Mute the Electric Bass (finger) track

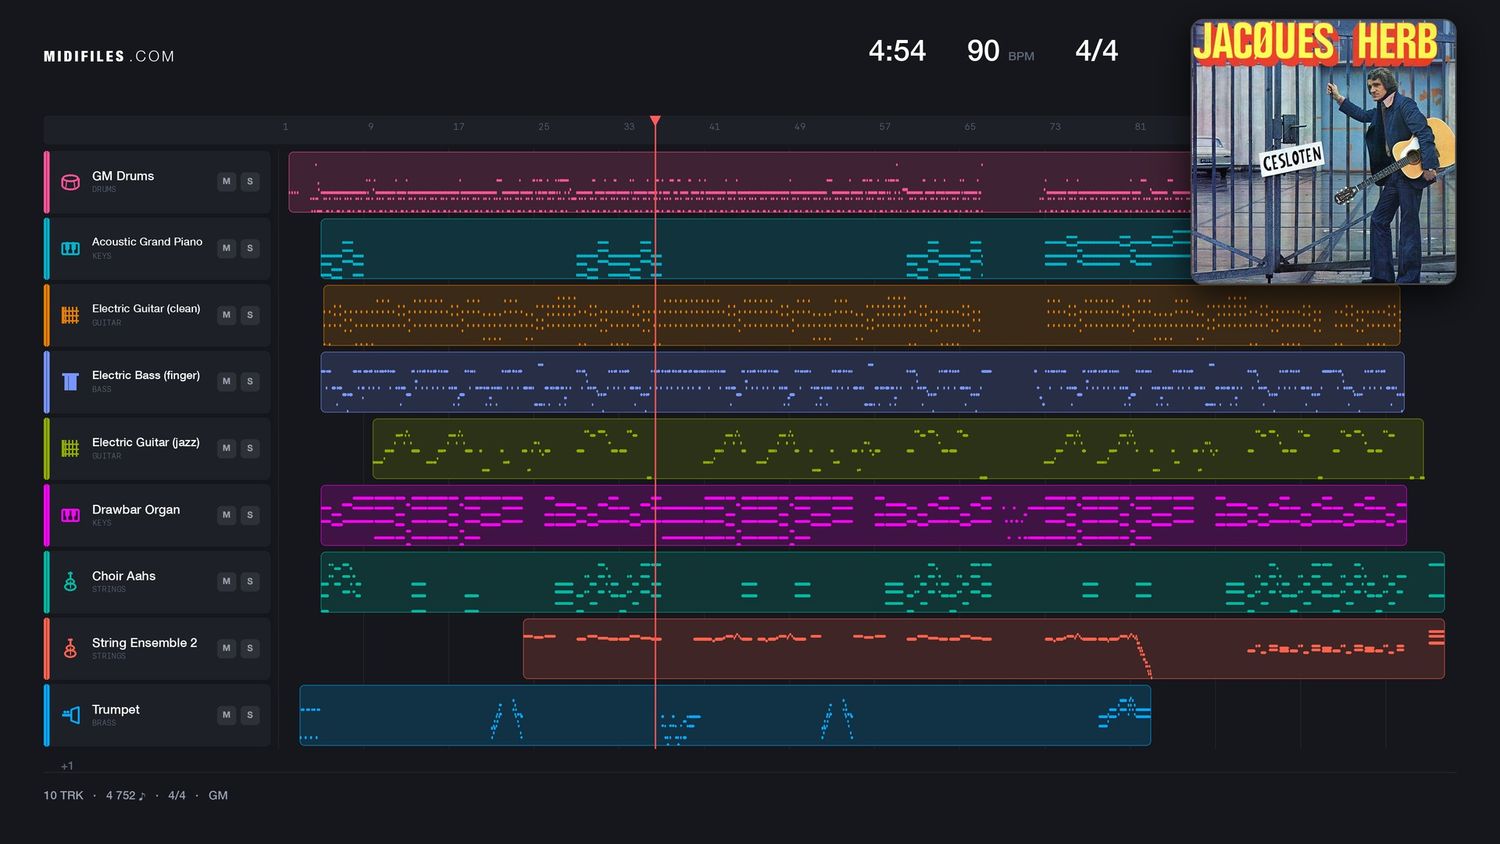227,381
